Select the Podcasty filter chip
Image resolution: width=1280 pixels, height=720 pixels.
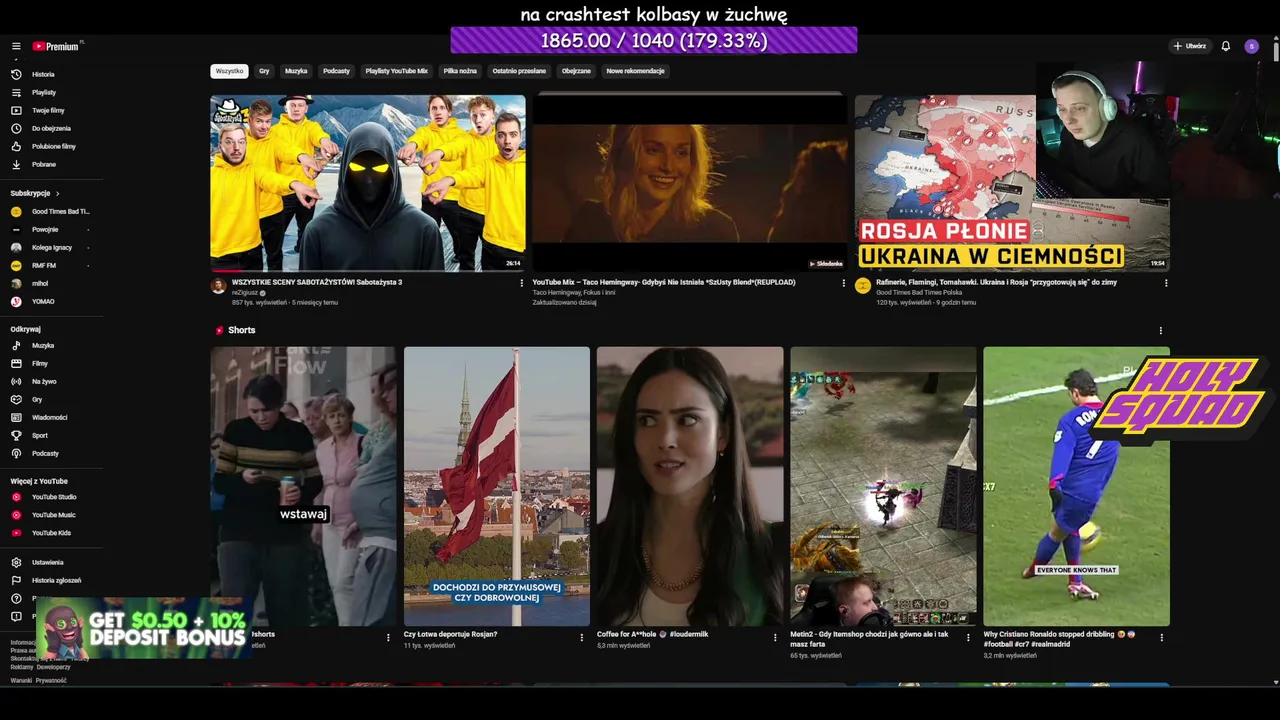[x=336, y=71]
